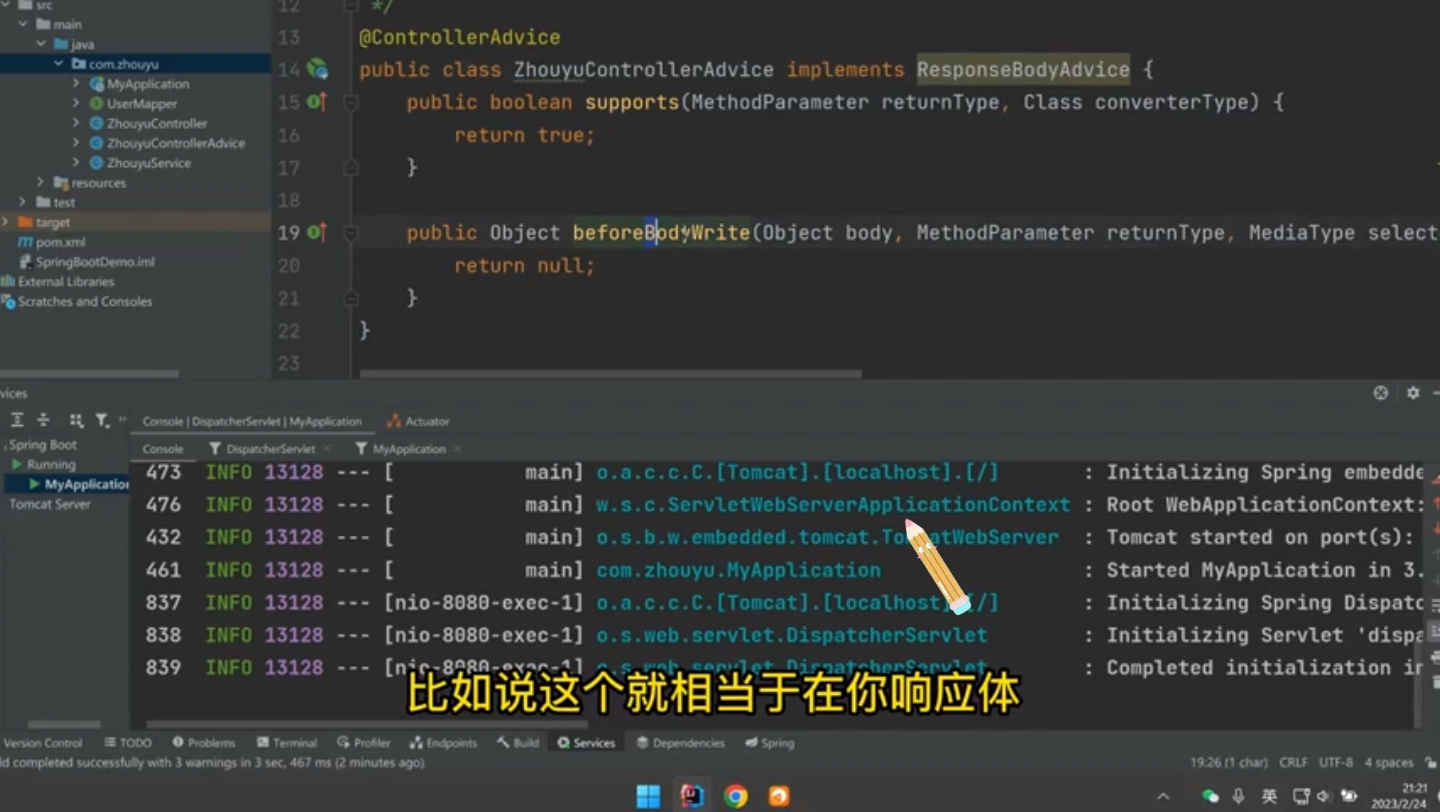
Task: Select MyApplication class in project tree
Action: [148, 84]
